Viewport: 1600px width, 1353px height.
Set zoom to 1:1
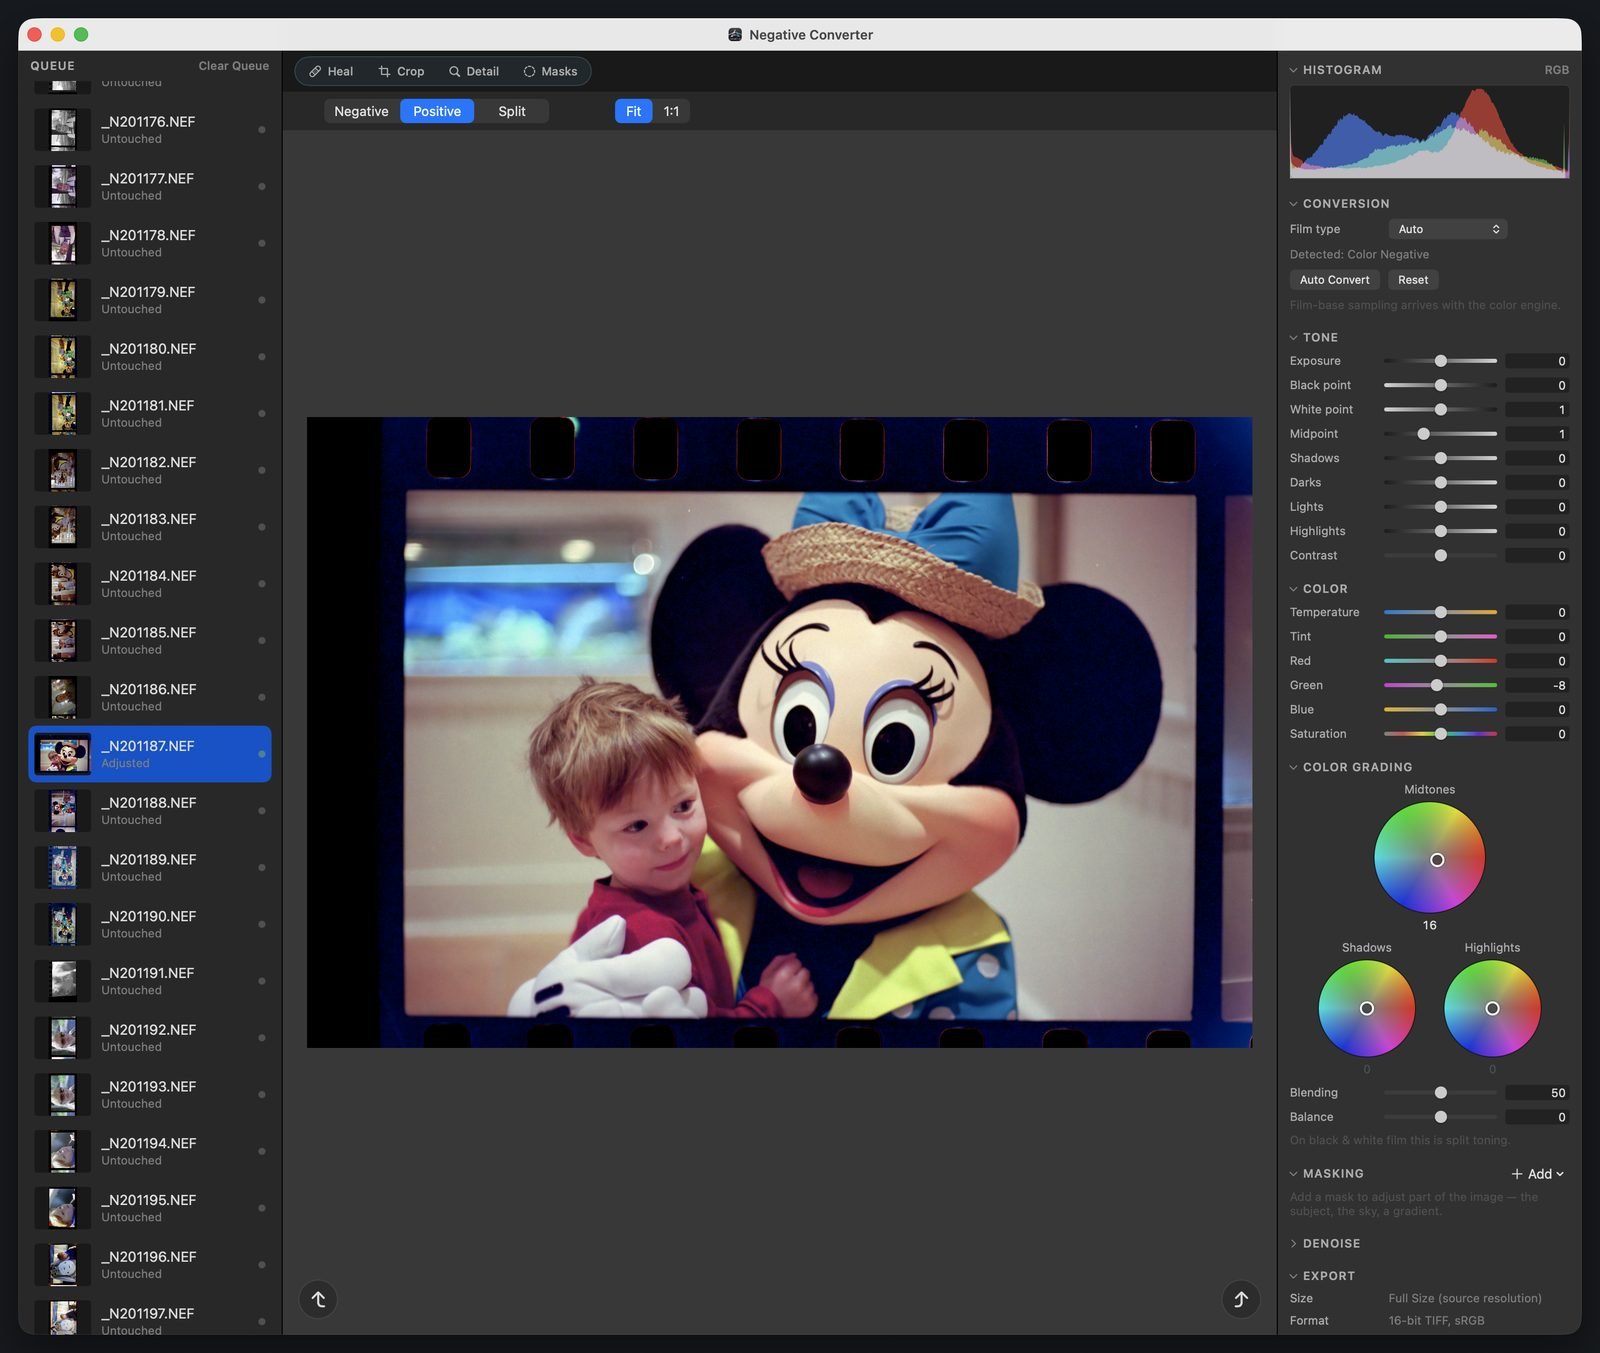click(671, 111)
